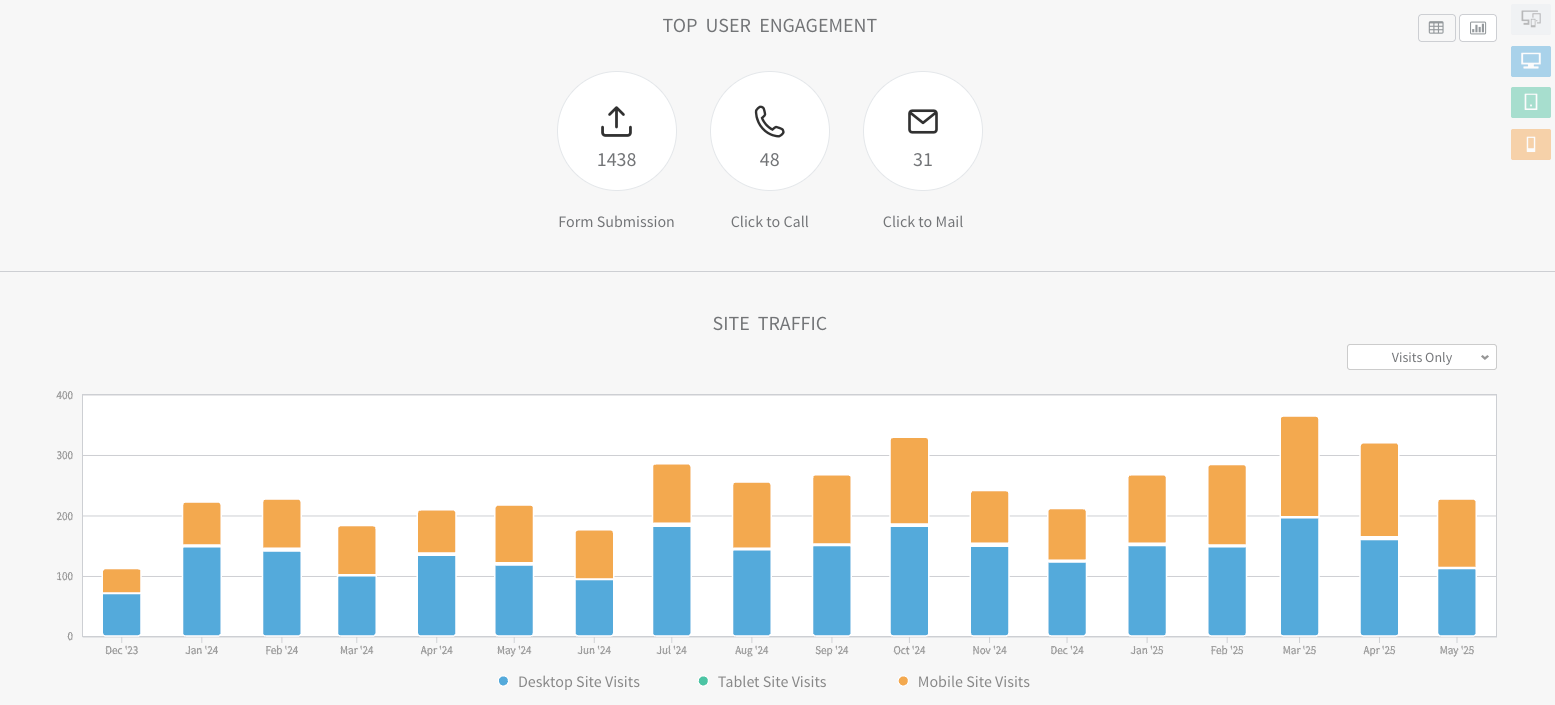Click the Click to Call label
Viewport: 1555px width, 705px height.
point(769,222)
